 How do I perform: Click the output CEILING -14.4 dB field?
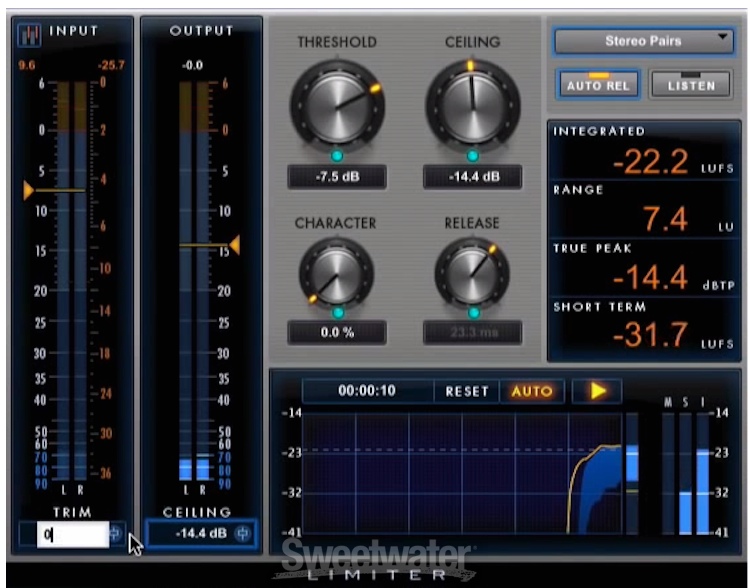[201, 533]
